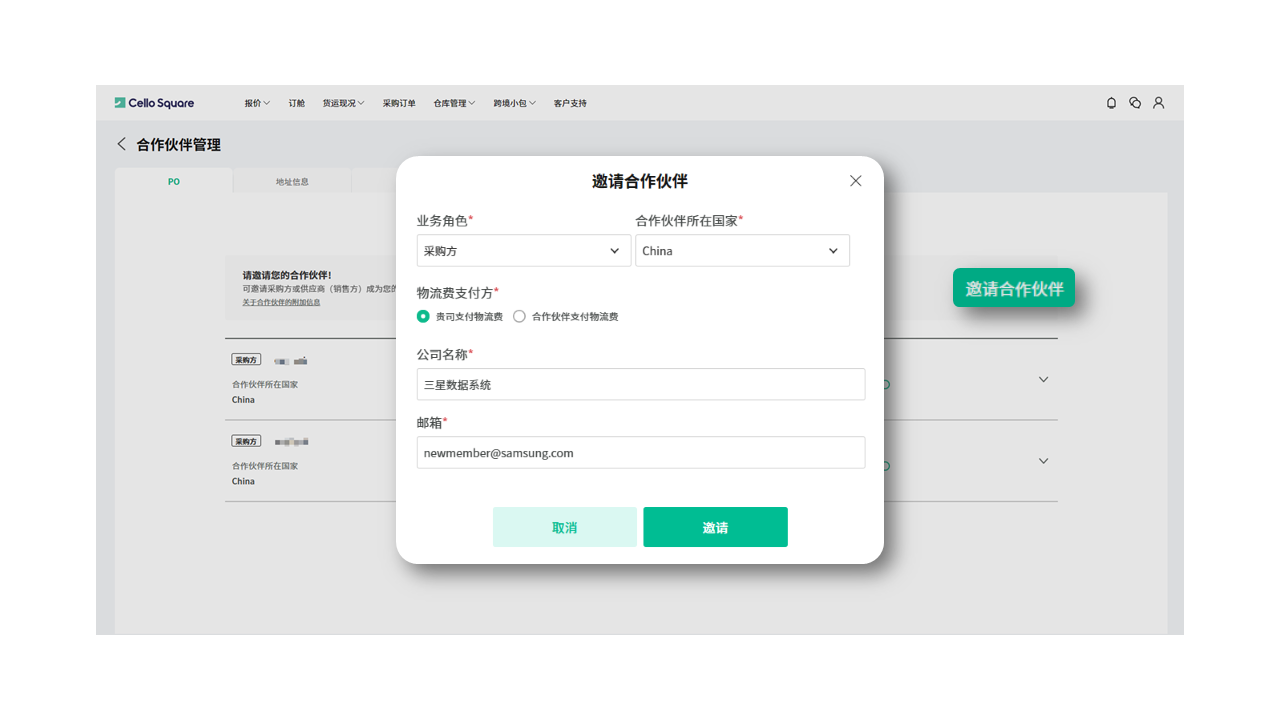Open the language switcher icon

click(1134, 102)
